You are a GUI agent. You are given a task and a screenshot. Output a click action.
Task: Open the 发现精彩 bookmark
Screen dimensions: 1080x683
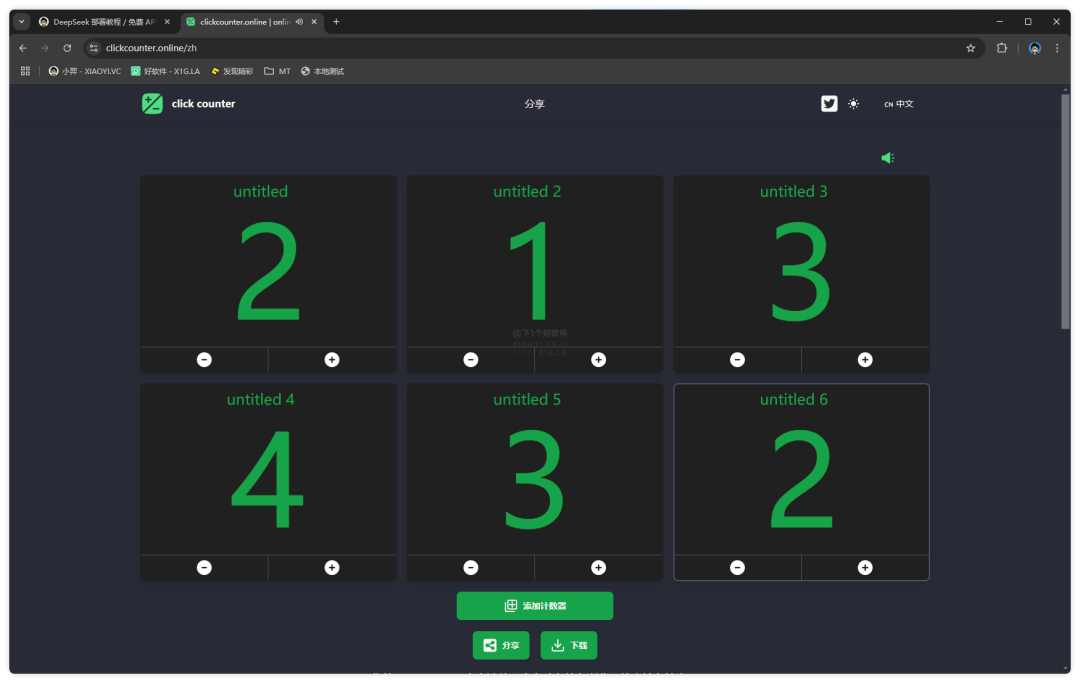[x=232, y=71]
